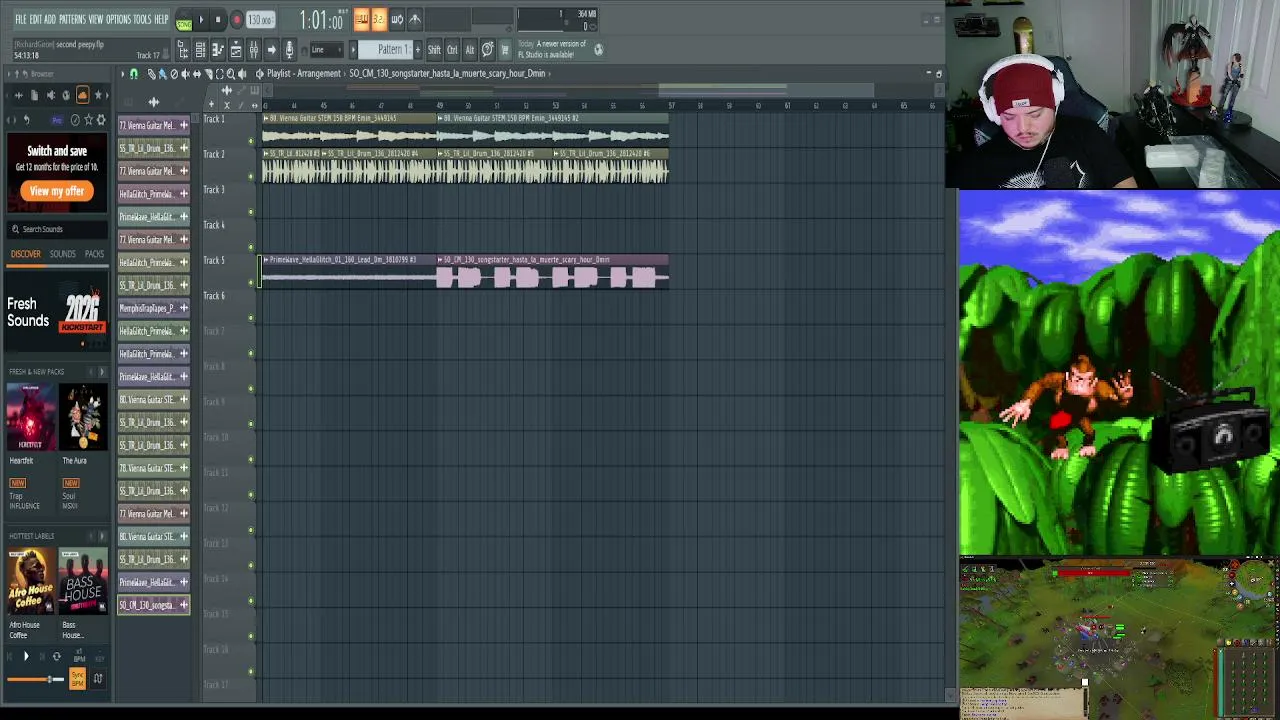Open the Channel rack icon
Screen dimensions: 1280x720
200,49
